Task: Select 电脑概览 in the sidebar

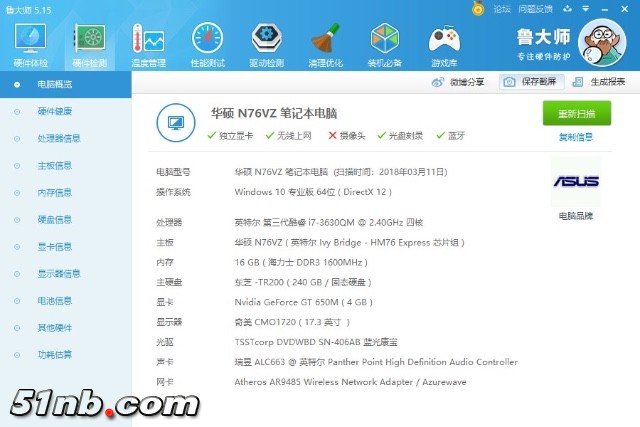Action: coord(54,84)
